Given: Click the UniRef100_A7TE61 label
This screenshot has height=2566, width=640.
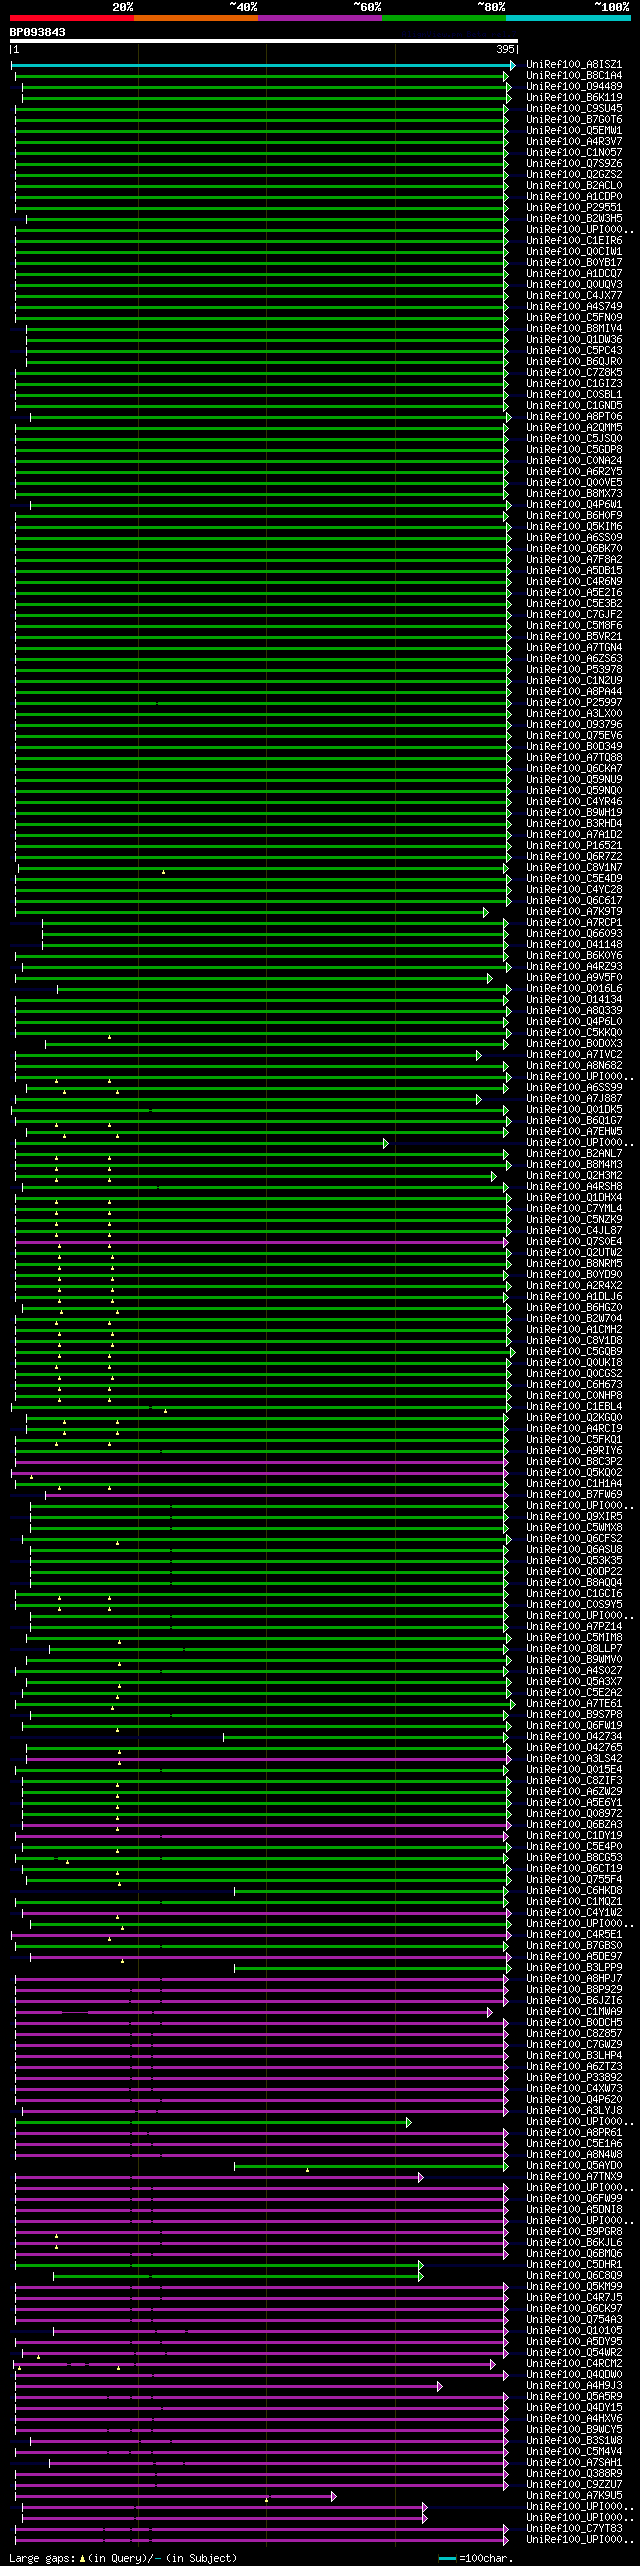Looking at the screenshot, I should (574, 1704).
